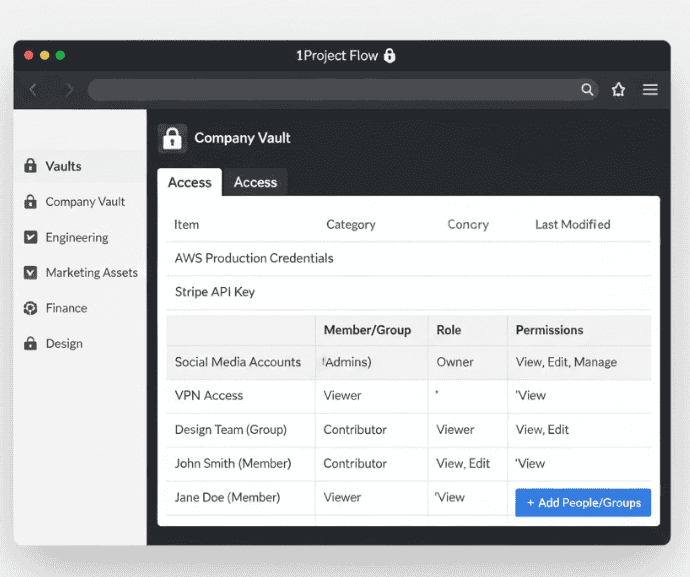This screenshot has height=577, width=690.
Task: Click Viewer in the Jane Doe row
Action: click(342, 498)
